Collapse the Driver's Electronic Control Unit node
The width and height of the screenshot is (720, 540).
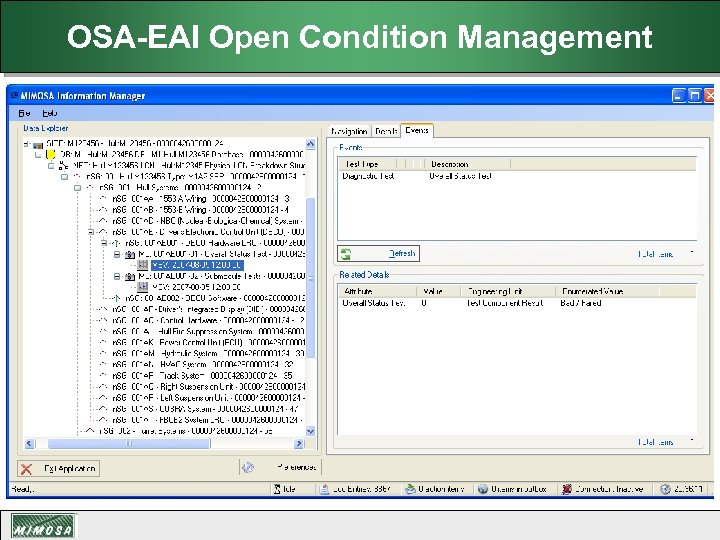(x=91, y=232)
